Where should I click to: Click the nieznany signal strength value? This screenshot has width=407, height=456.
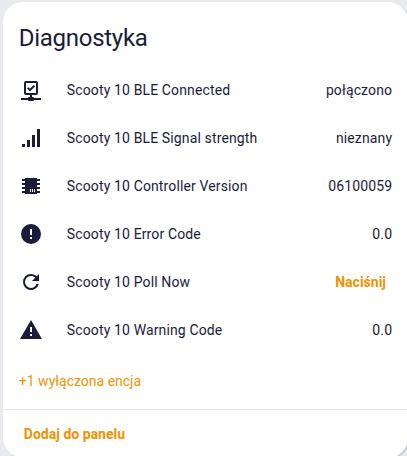pyautogui.click(x=364, y=138)
